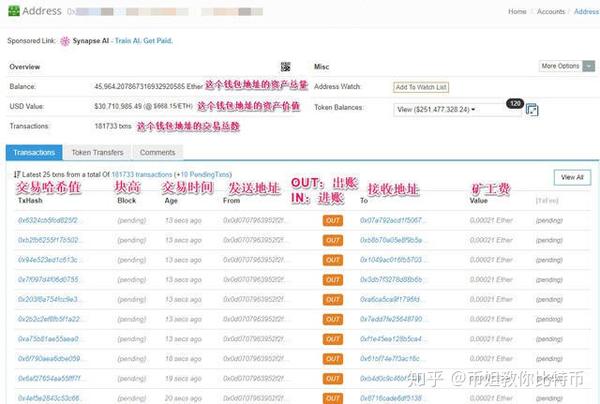
Task: Click the Address Watch label
Action: tap(337, 86)
